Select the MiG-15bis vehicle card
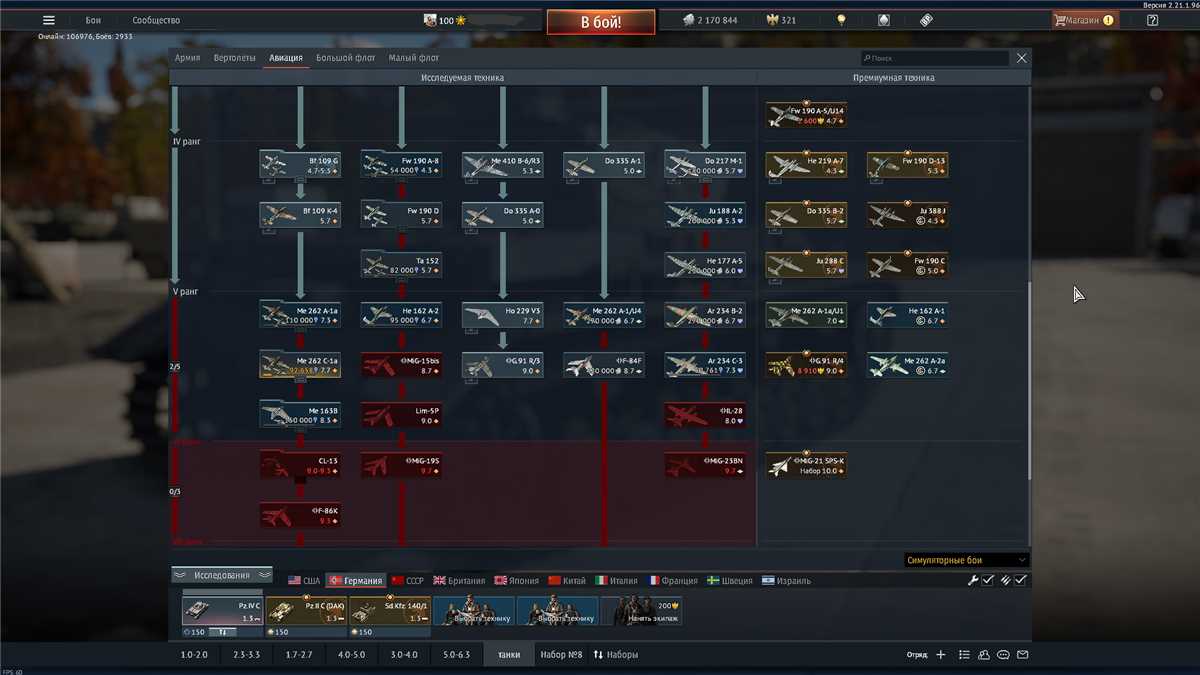 401,365
